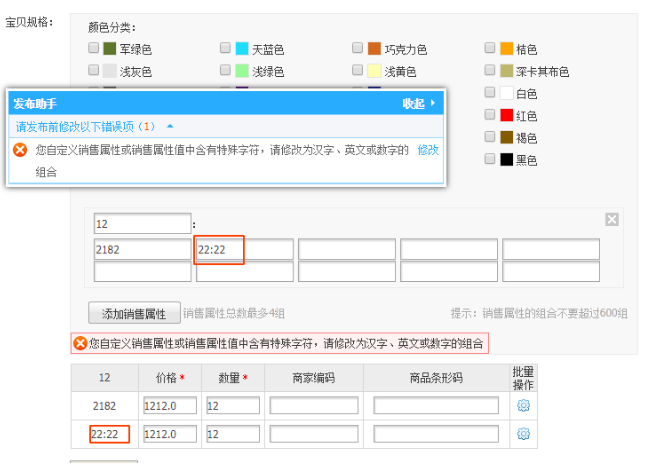Image resolution: width=647 pixels, height=471 pixels.
Task: Click the empty value field right of 22:22
Action: coord(347,249)
